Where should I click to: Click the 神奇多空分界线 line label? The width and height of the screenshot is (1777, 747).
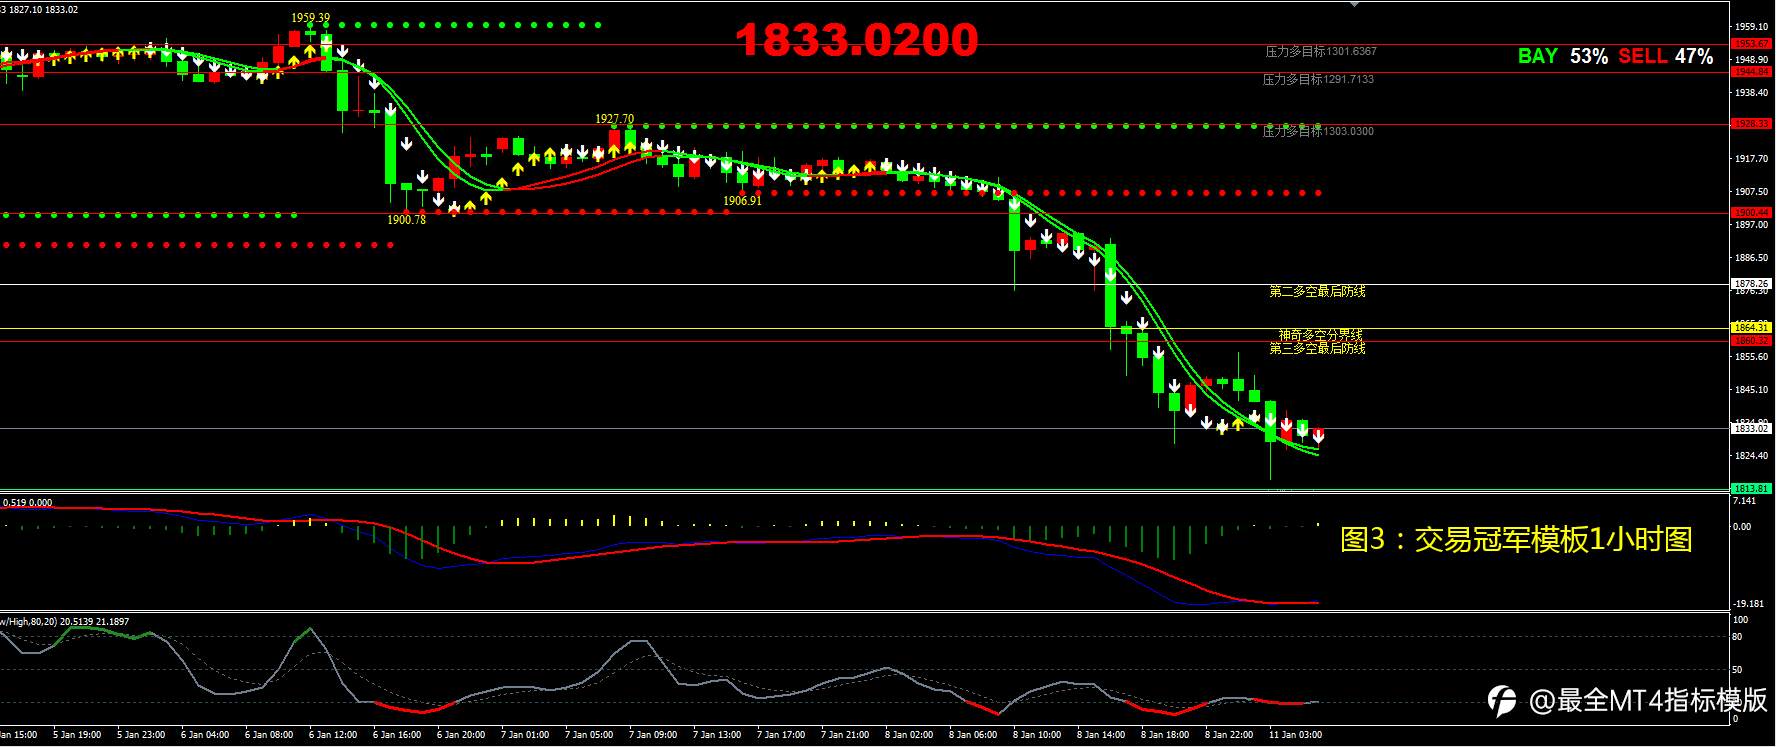tap(1321, 335)
